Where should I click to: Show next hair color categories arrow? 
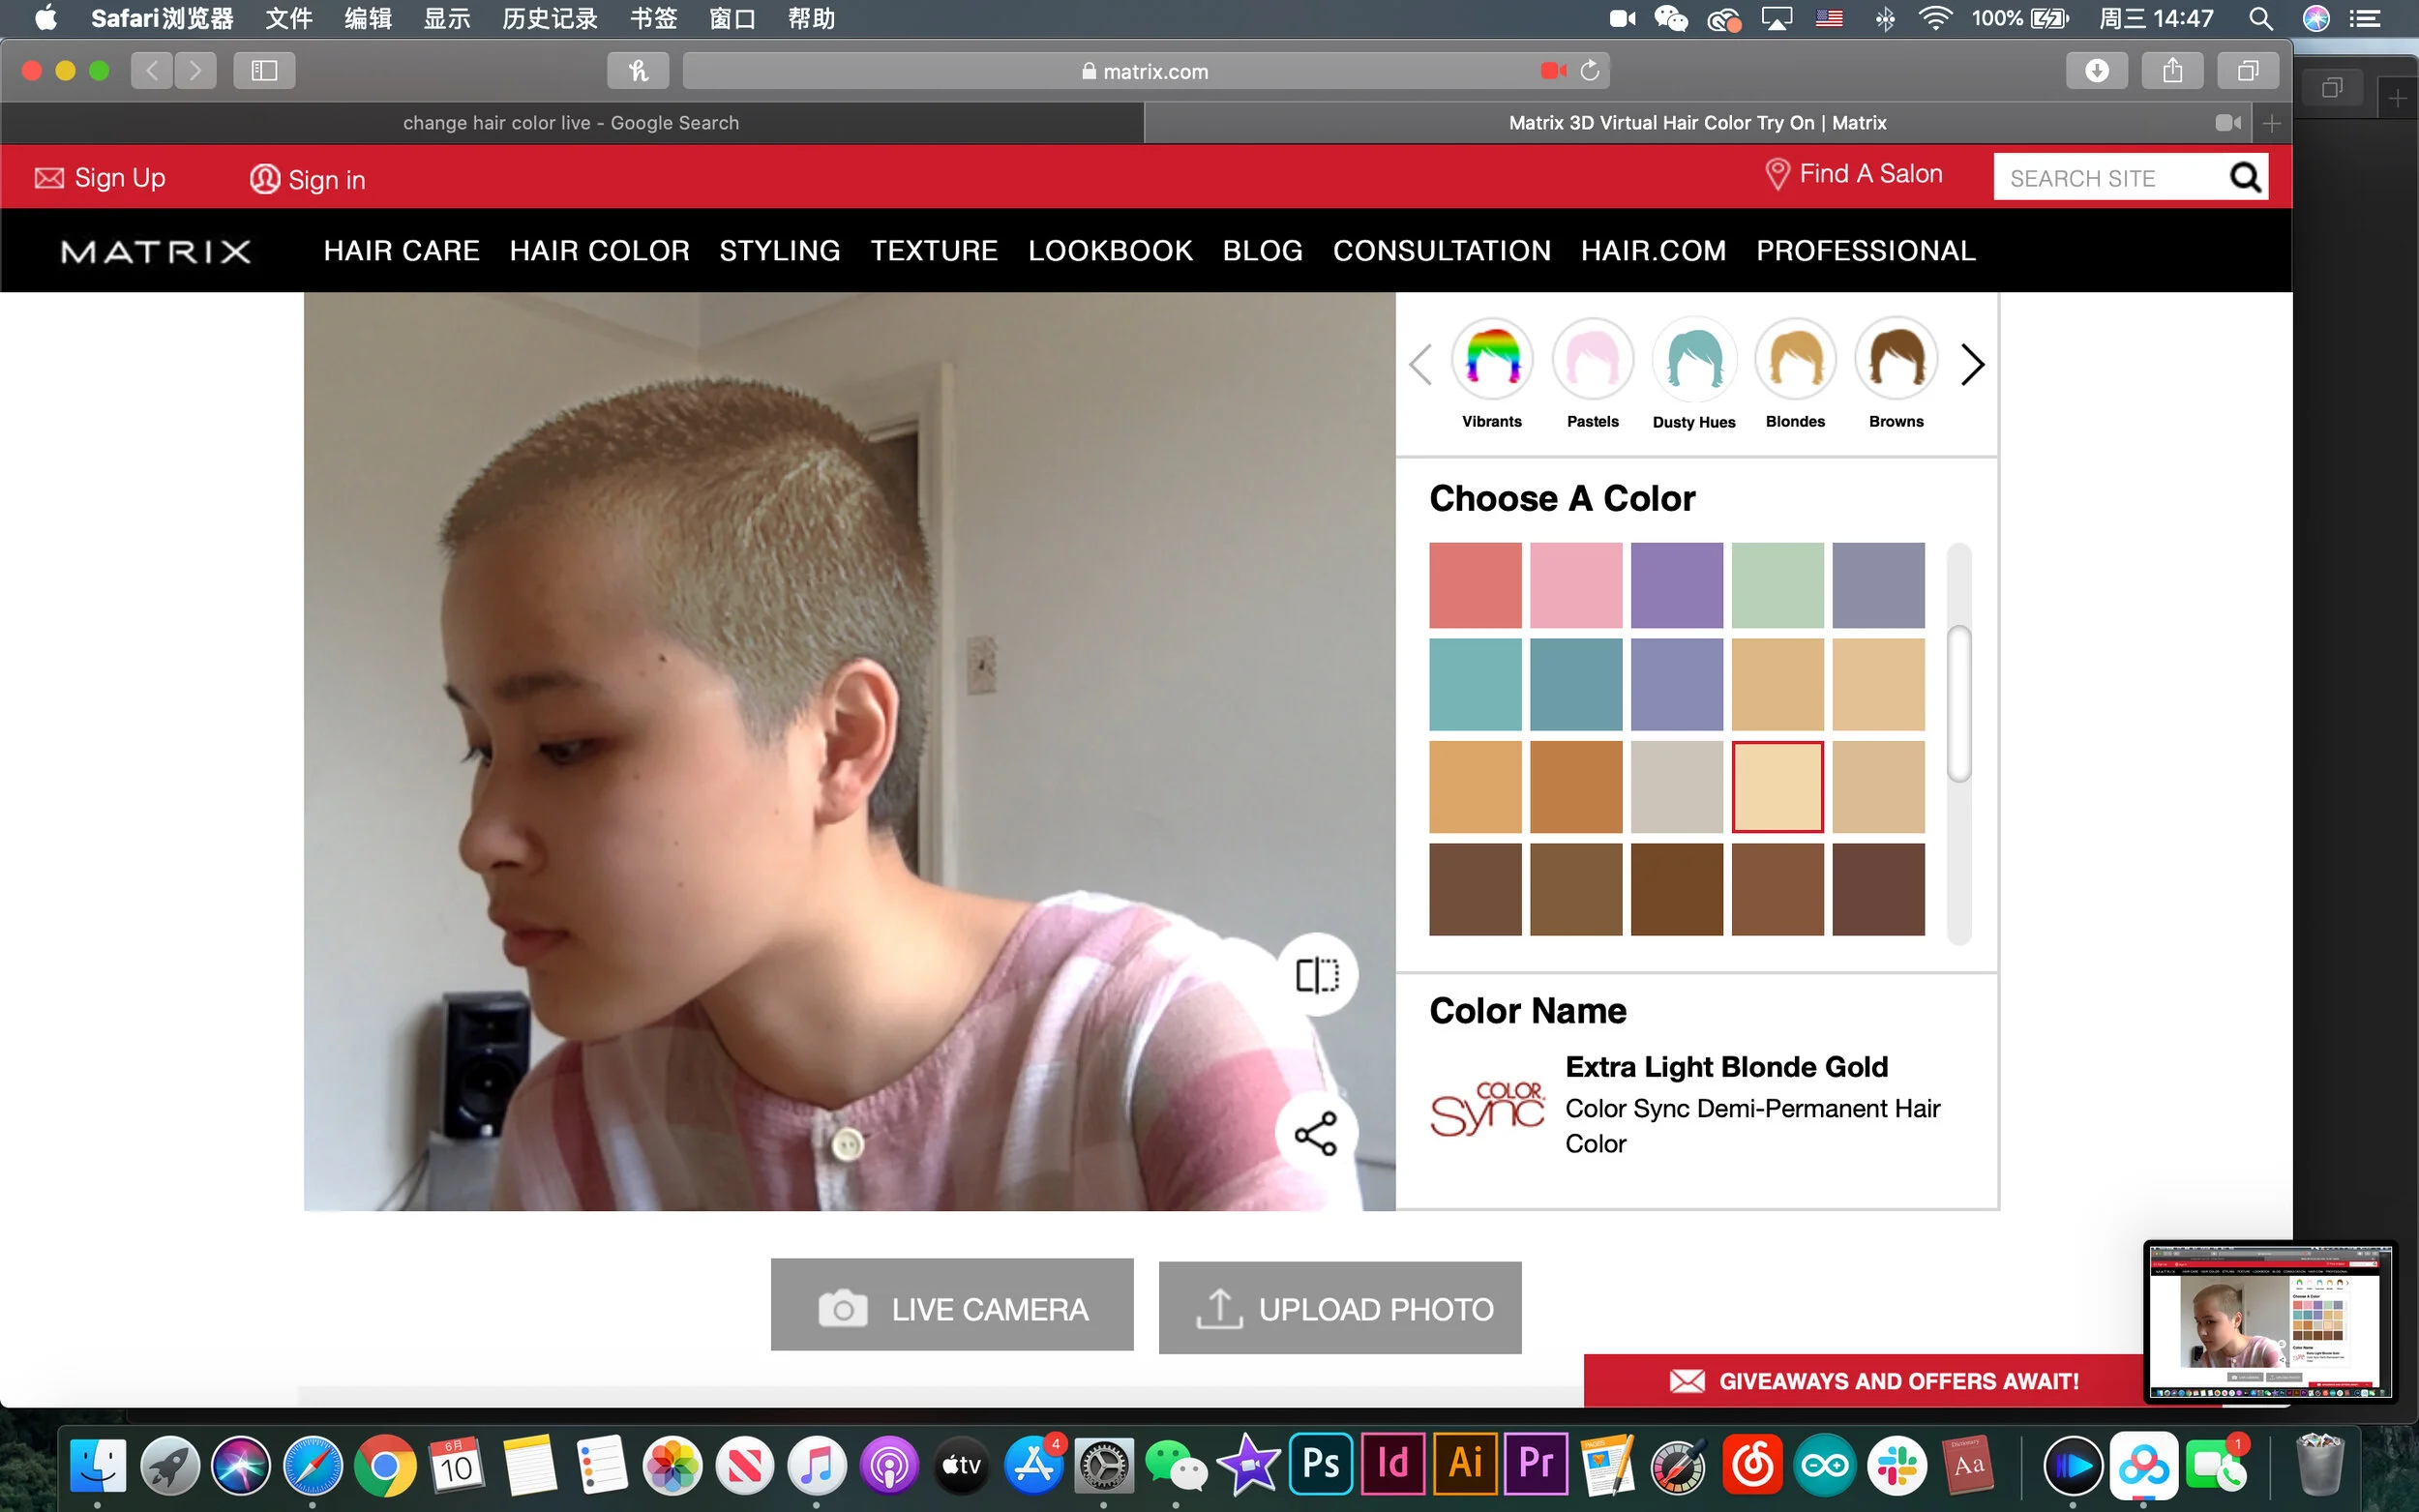[1971, 364]
